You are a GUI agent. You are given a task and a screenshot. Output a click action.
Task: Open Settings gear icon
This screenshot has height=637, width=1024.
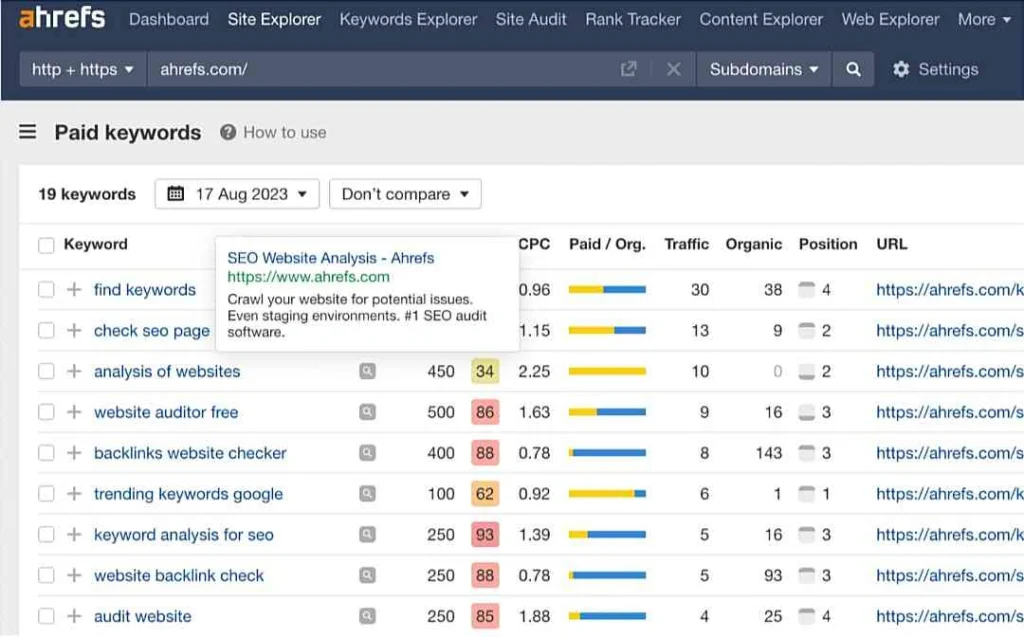pos(901,69)
